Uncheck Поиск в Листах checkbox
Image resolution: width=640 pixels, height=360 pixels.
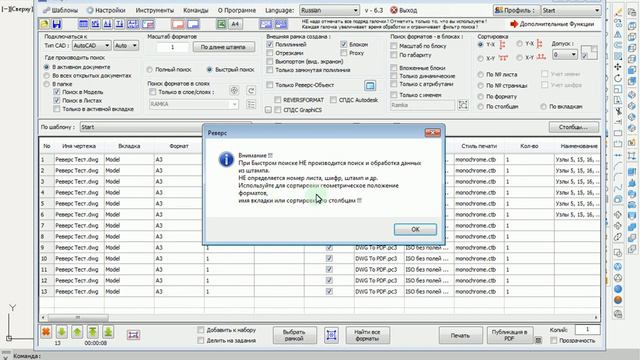coord(57,100)
